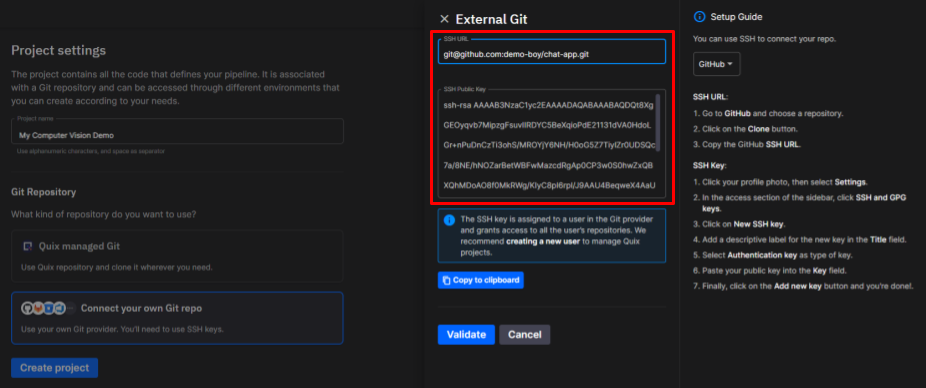
Task: Click the step "Click on the Clone button"
Action: (x=745, y=129)
